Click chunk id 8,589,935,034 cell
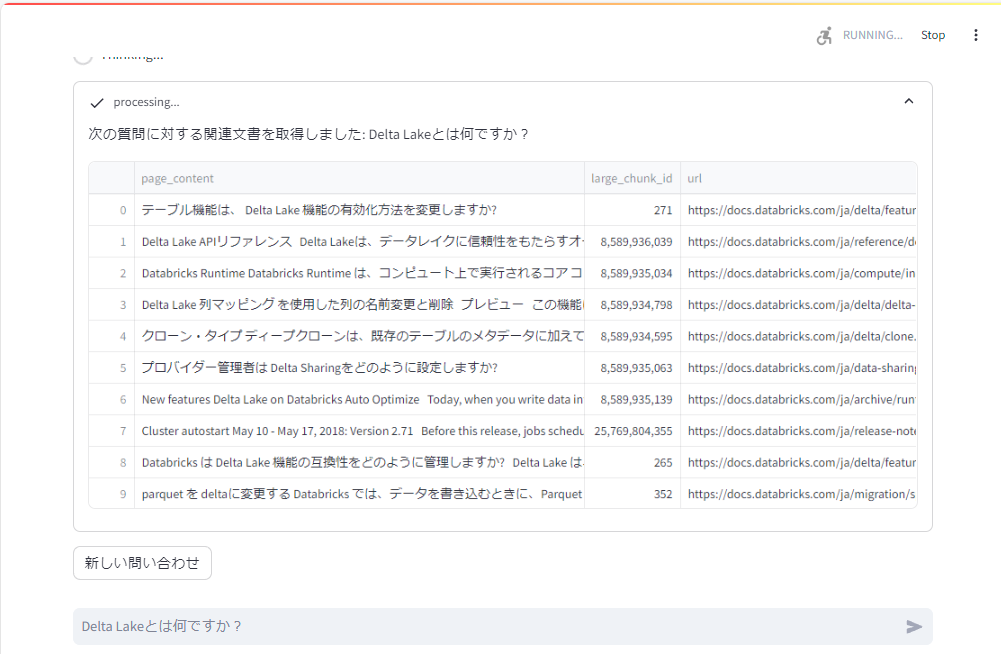1001x654 pixels. [632, 273]
